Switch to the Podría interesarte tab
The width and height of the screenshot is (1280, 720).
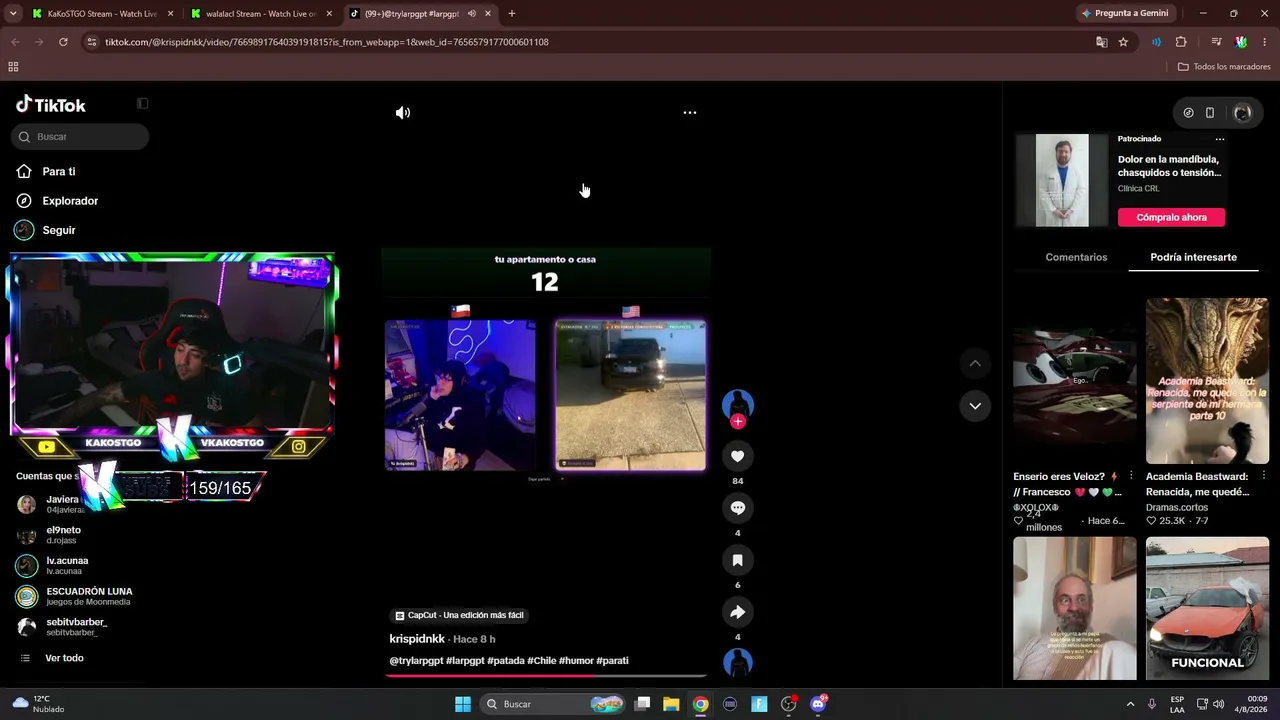coord(1193,257)
